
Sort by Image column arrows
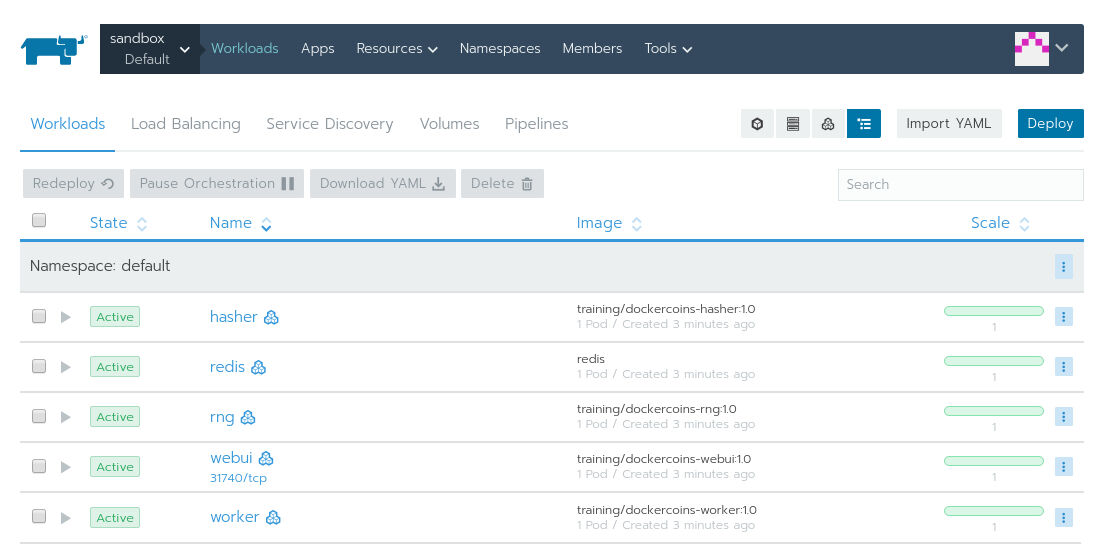click(x=636, y=224)
